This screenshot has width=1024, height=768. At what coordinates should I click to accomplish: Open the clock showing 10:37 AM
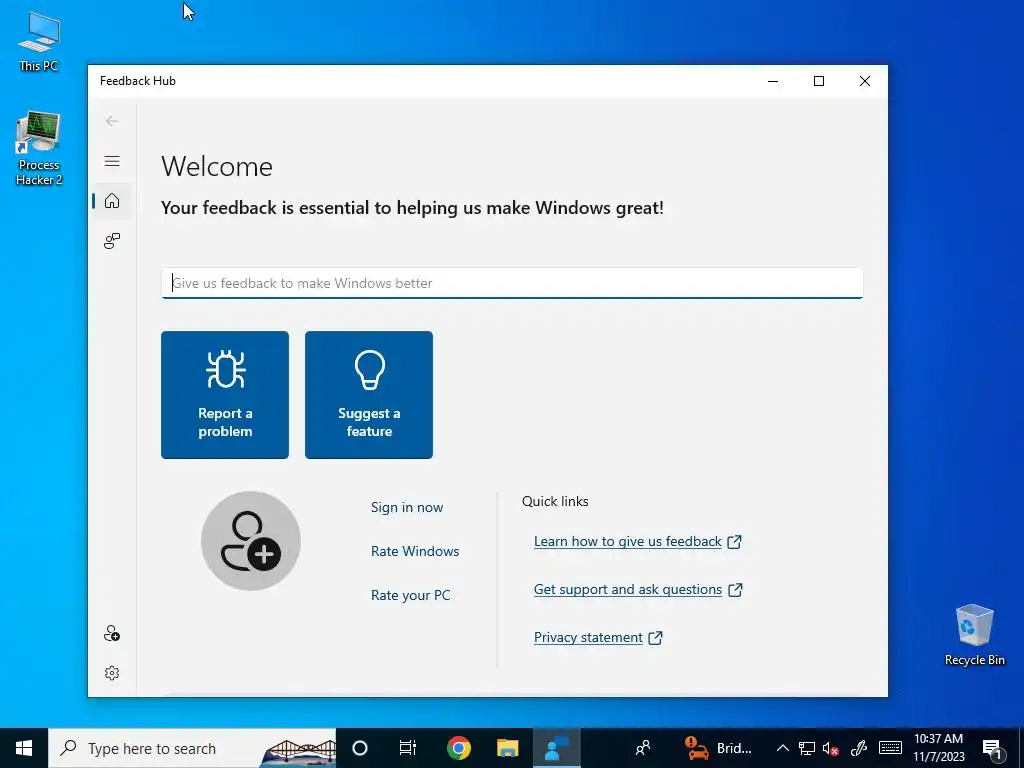938,748
